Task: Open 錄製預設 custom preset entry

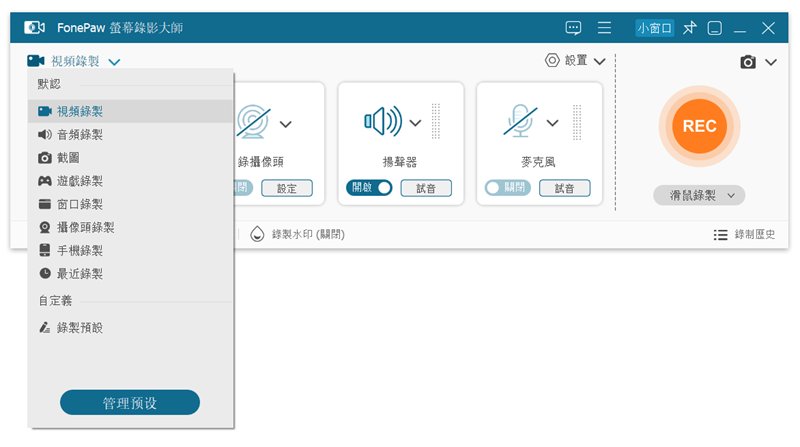Action: pyautogui.click(x=131, y=328)
